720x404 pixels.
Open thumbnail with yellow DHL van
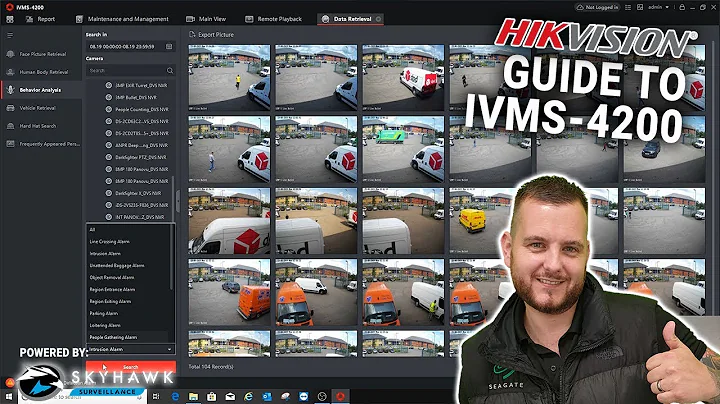[x=490, y=221]
